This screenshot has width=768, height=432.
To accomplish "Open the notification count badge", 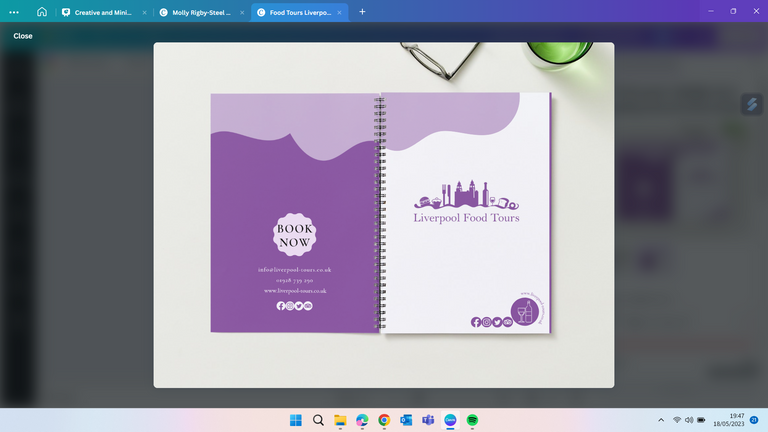I will (754, 420).
